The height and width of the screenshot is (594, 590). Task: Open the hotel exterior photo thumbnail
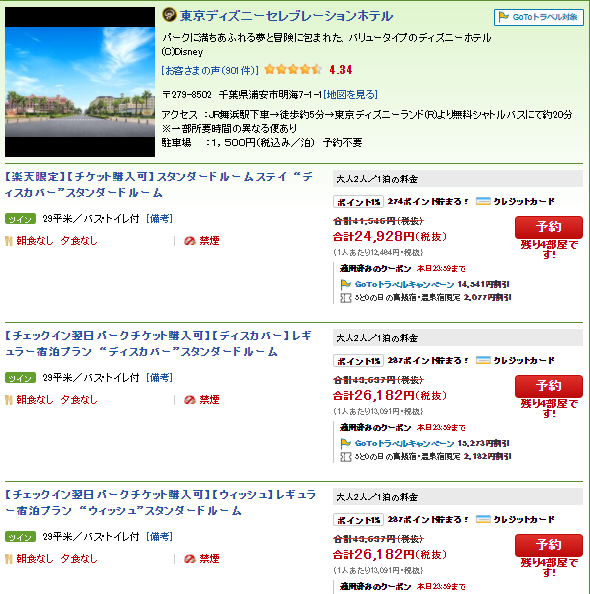(x=80, y=81)
